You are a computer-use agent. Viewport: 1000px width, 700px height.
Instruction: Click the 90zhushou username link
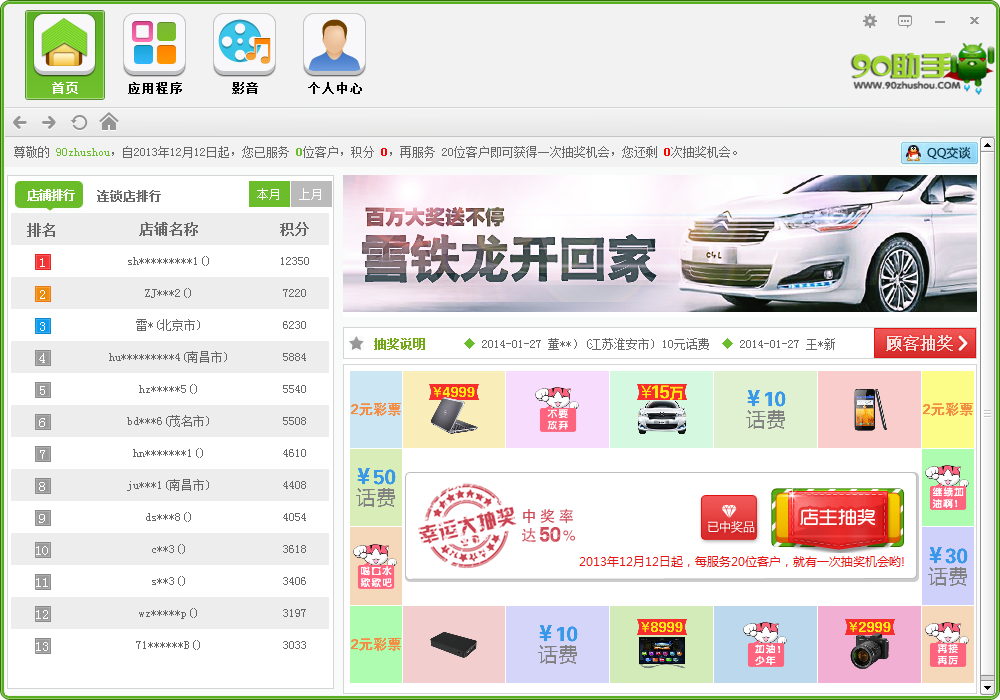point(84,152)
